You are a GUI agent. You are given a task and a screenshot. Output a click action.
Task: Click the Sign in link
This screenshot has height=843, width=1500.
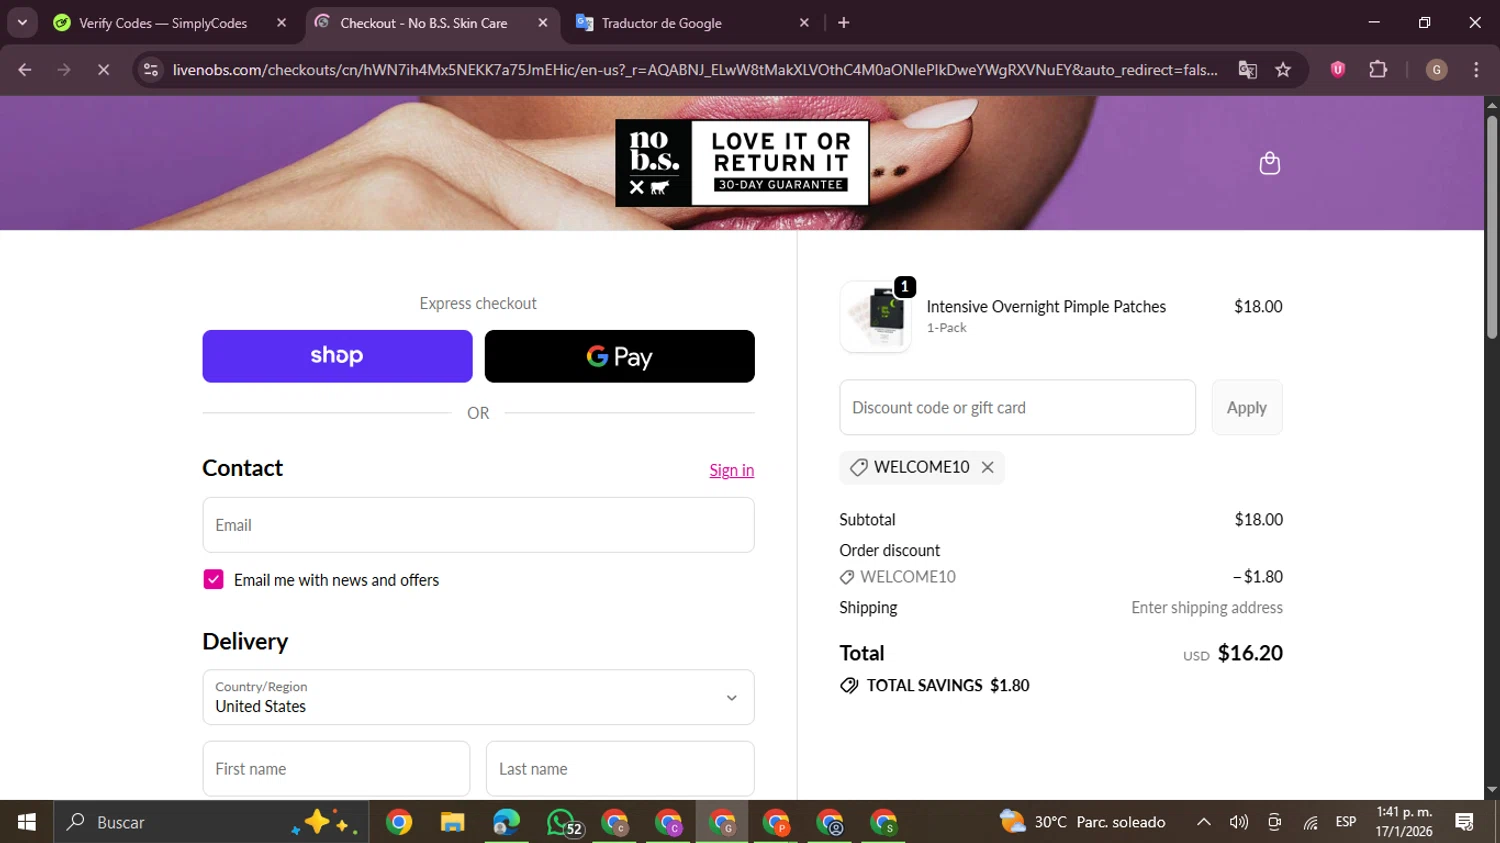pos(731,470)
